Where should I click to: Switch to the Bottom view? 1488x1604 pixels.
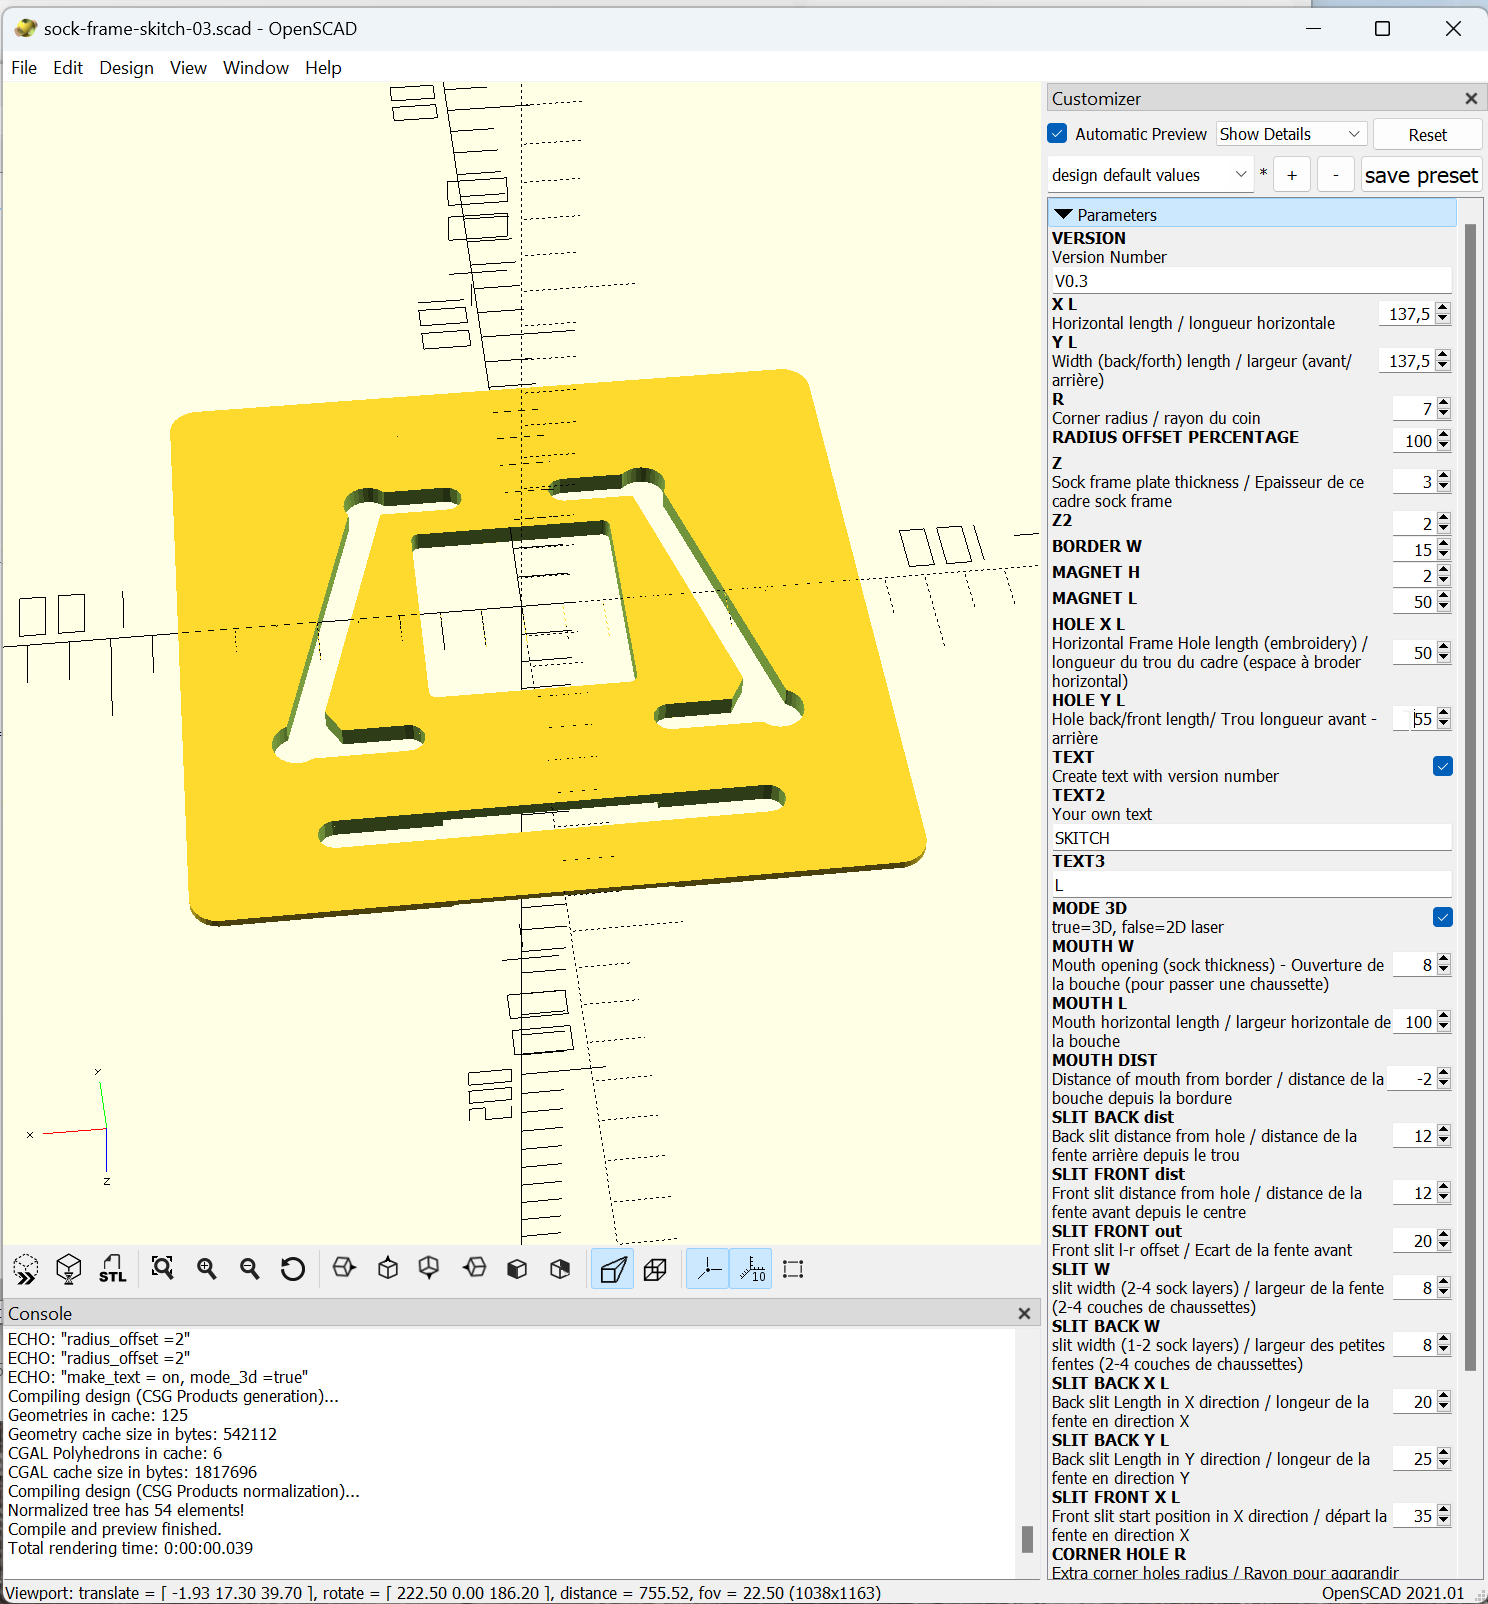tap(429, 1269)
